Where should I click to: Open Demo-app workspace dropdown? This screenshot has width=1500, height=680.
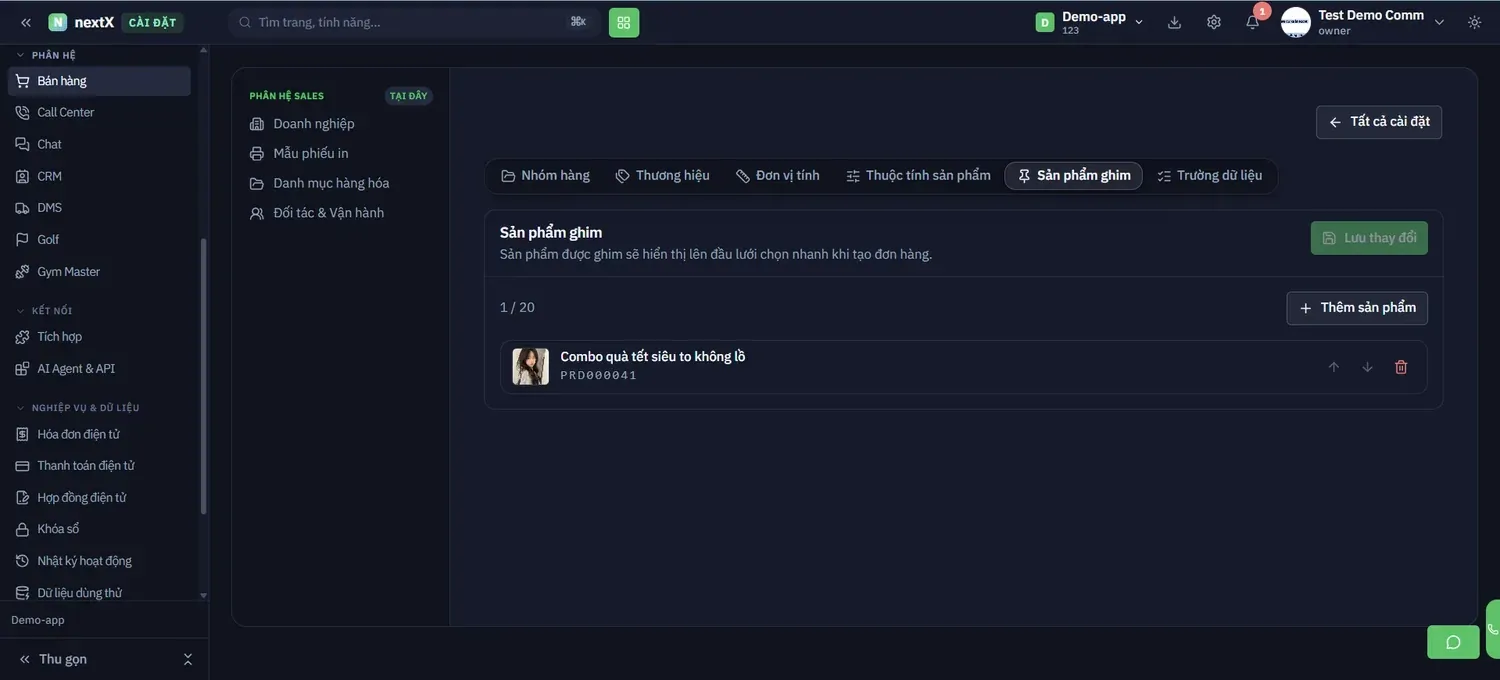point(1090,22)
